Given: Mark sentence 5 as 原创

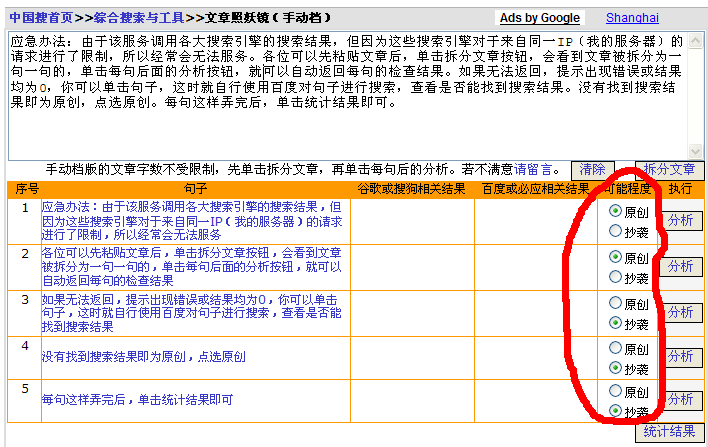Looking at the screenshot, I should pyautogui.click(x=615, y=392).
